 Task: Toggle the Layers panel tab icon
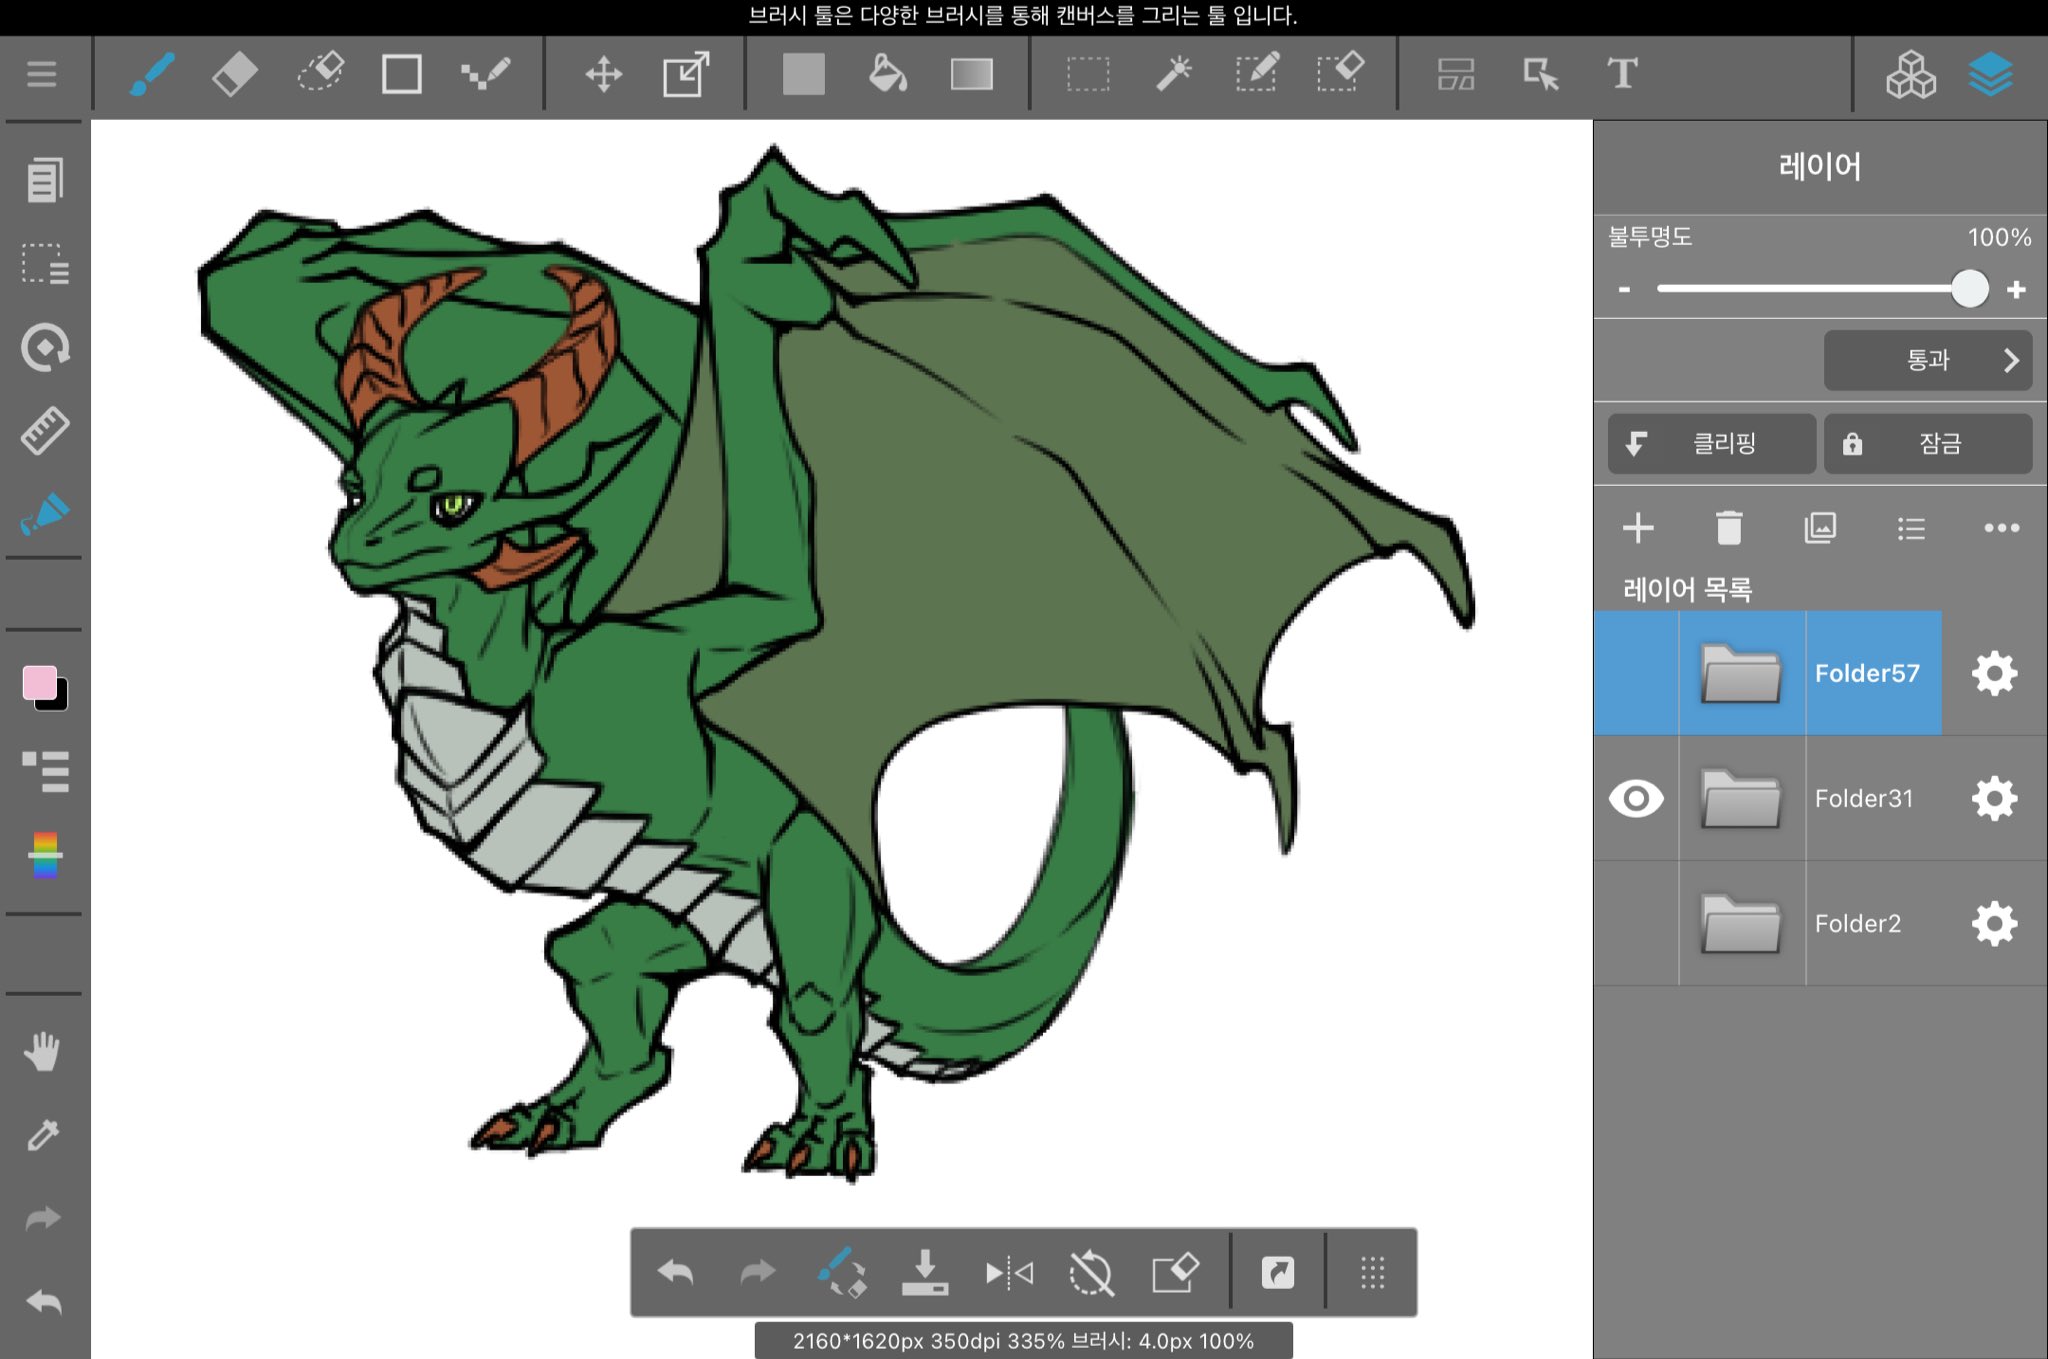point(1990,74)
